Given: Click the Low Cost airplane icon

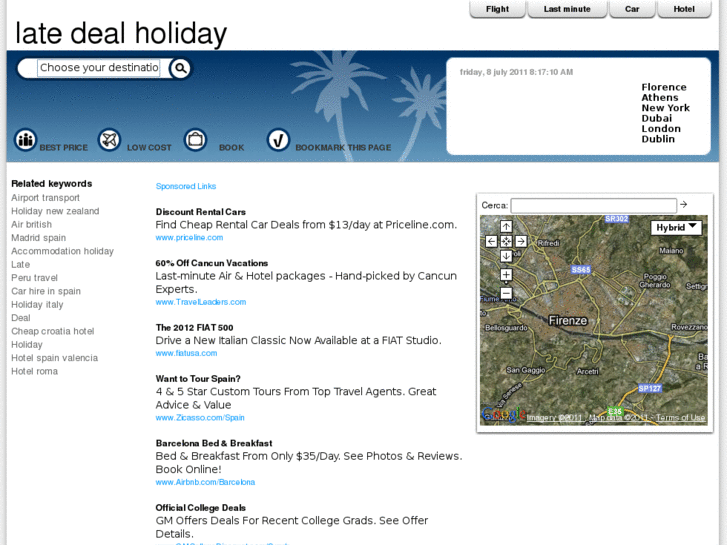Looking at the screenshot, I should click(x=109, y=139).
